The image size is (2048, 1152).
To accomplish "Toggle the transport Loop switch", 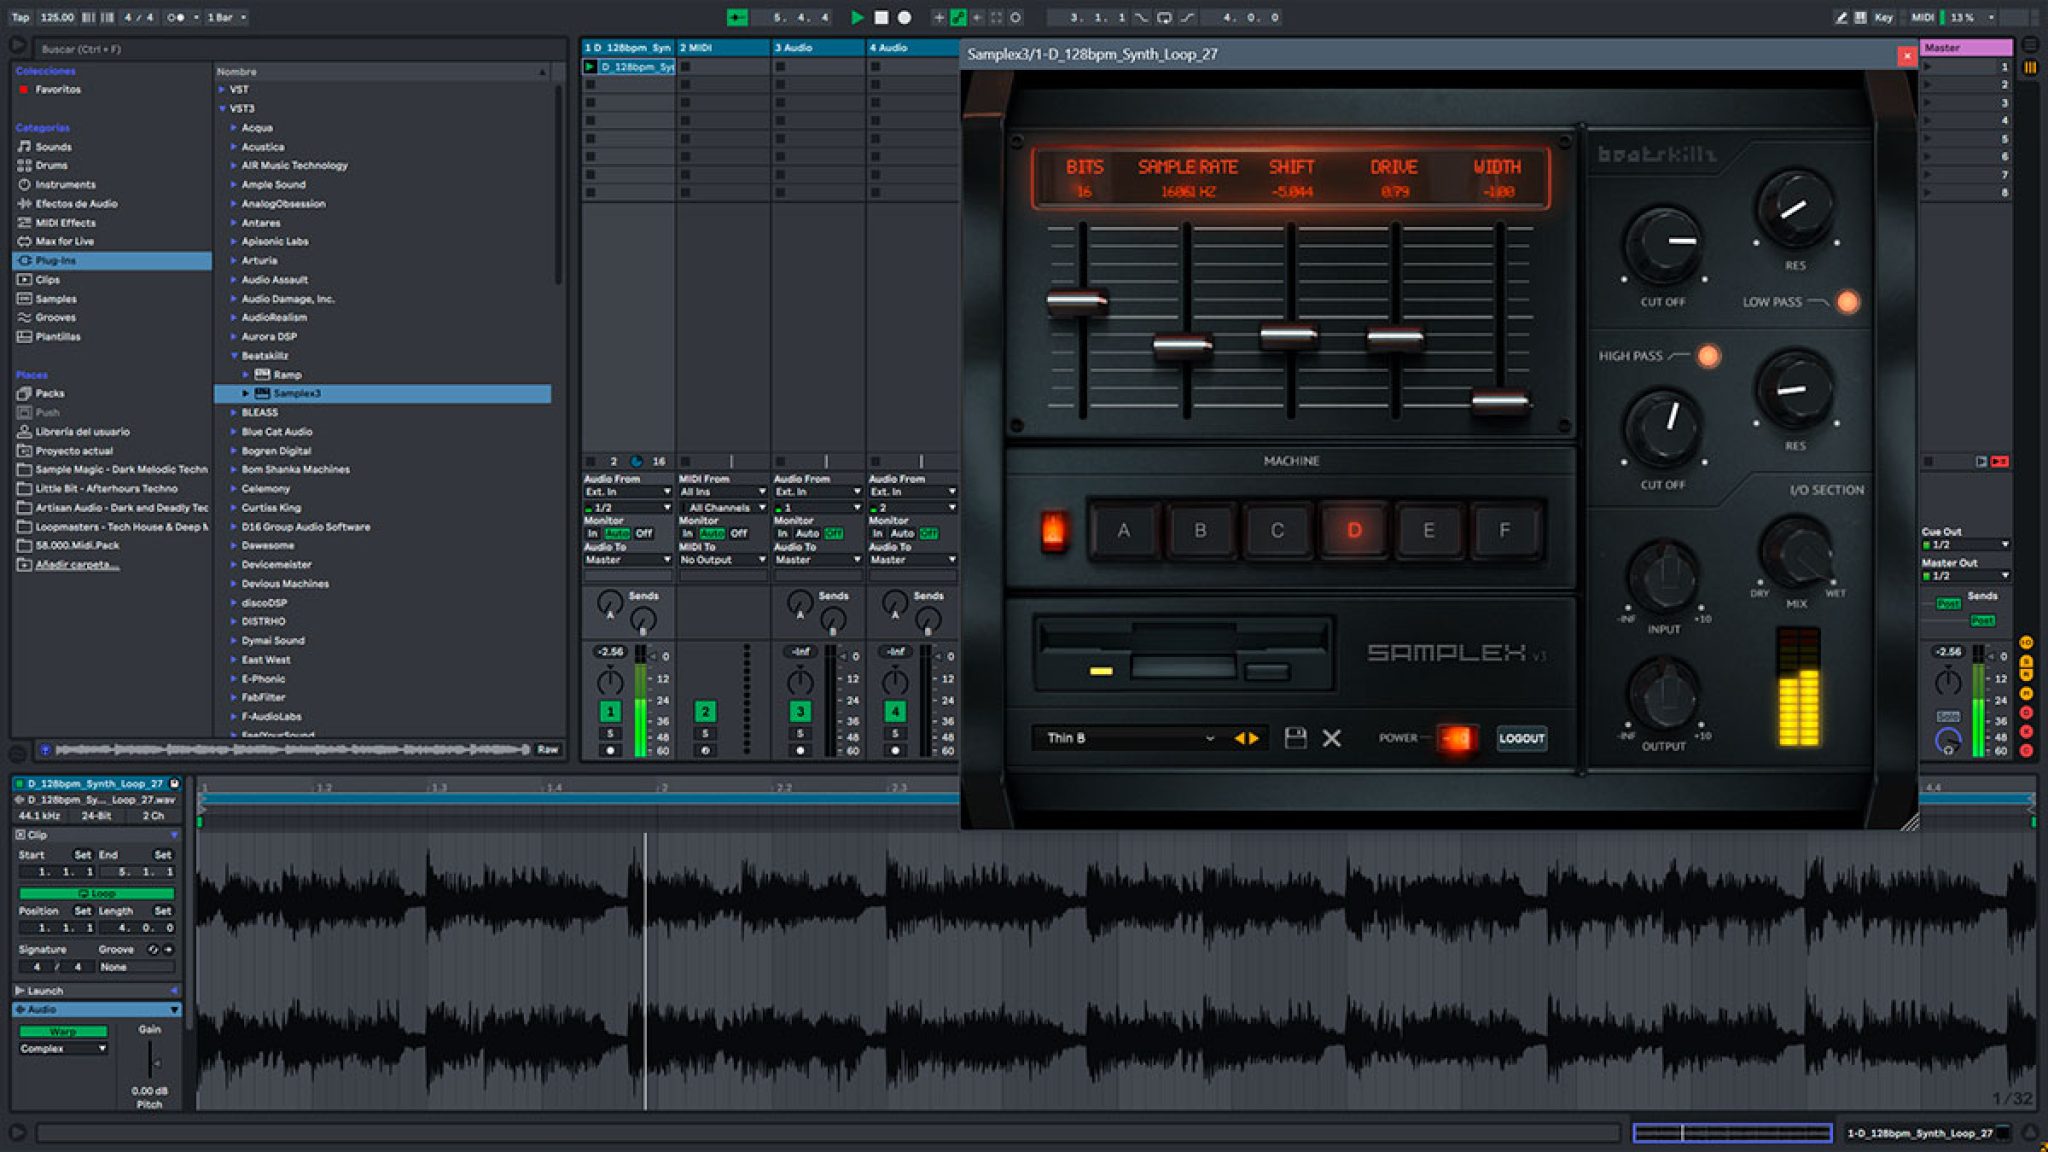I will 1165,17.
